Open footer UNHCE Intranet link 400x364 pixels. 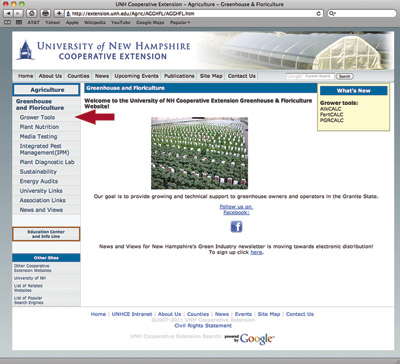132,314
